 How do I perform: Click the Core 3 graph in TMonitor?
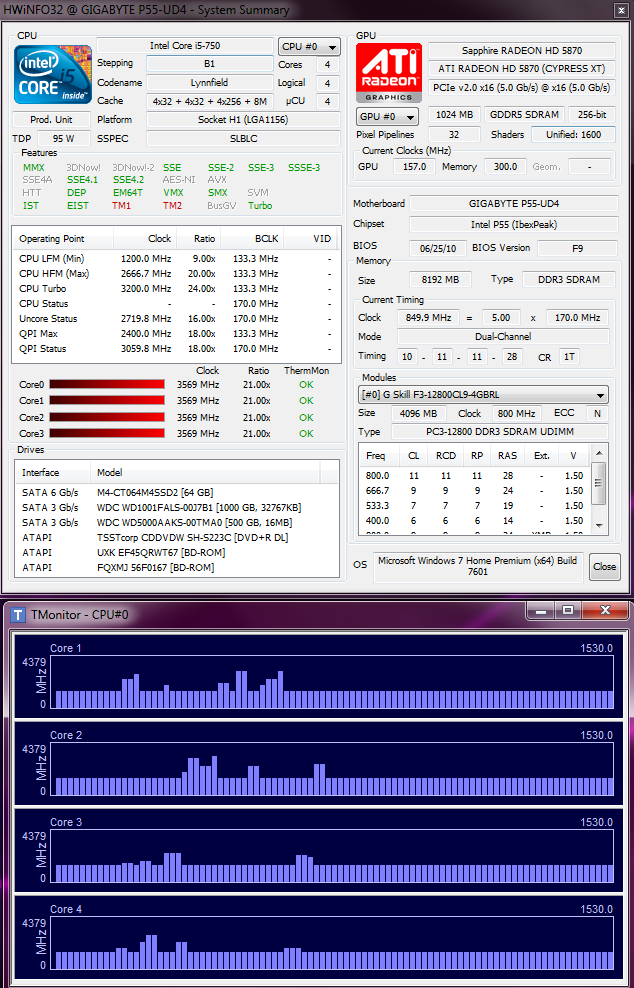331,856
